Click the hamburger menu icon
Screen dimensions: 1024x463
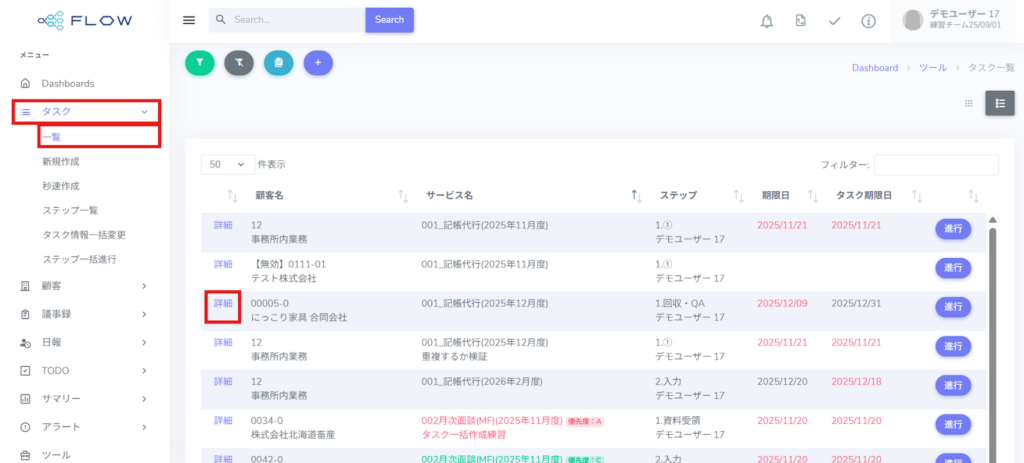pos(189,20)
